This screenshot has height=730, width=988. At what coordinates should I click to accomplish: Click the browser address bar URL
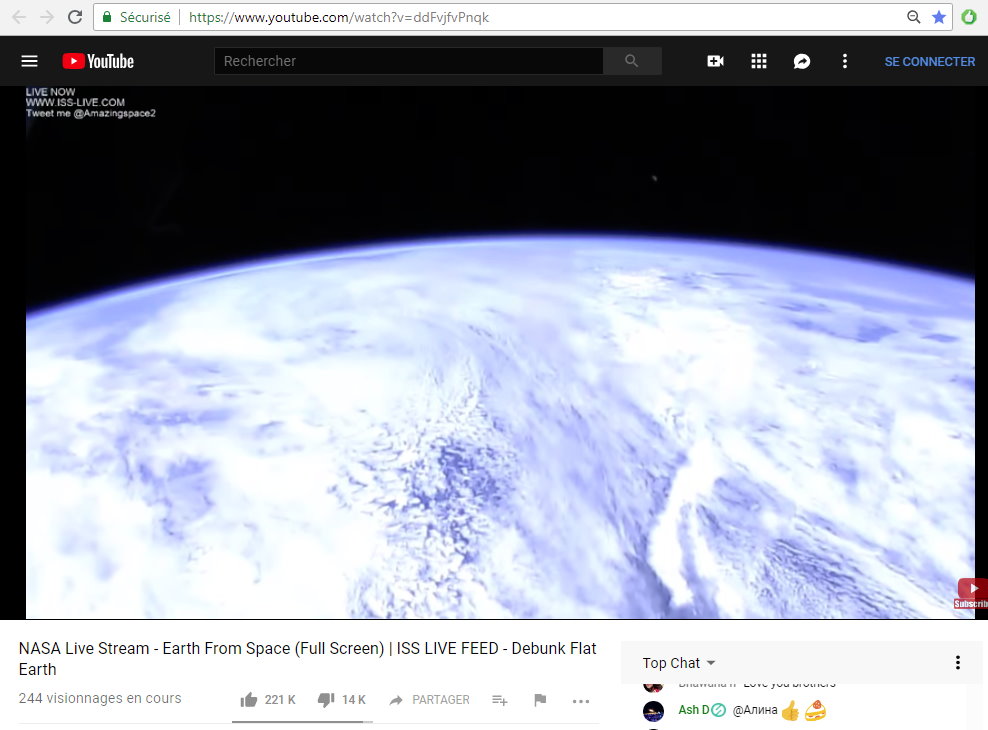[339, 17]
